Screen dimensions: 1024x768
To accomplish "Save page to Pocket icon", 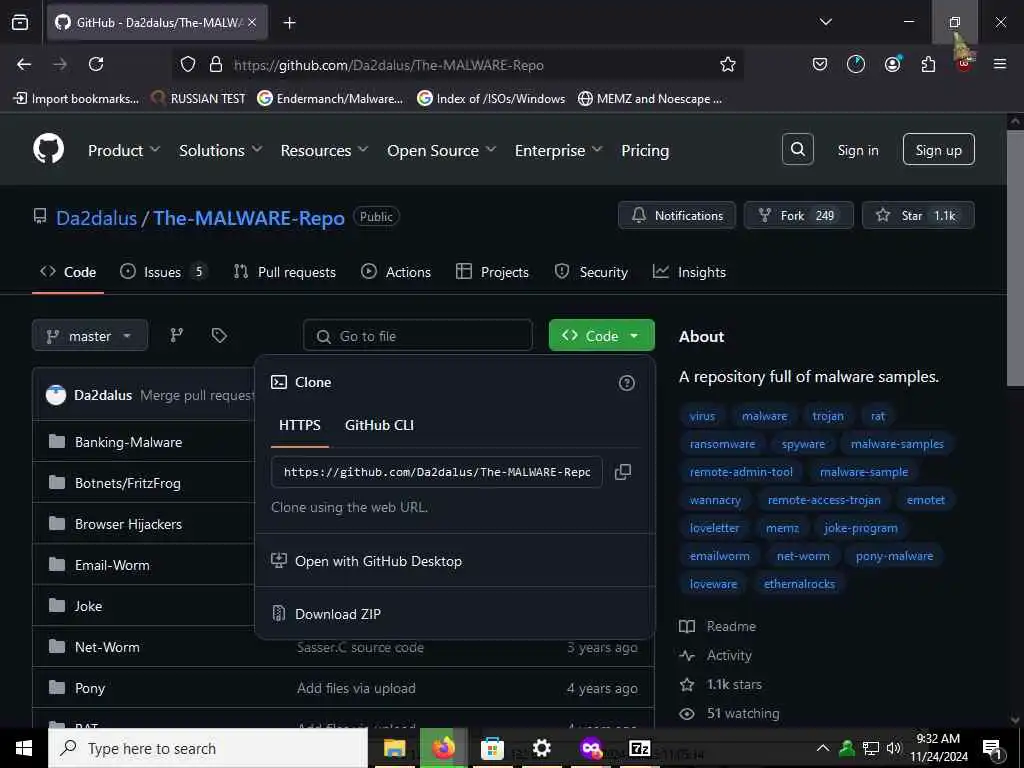I will coord(820,64).
